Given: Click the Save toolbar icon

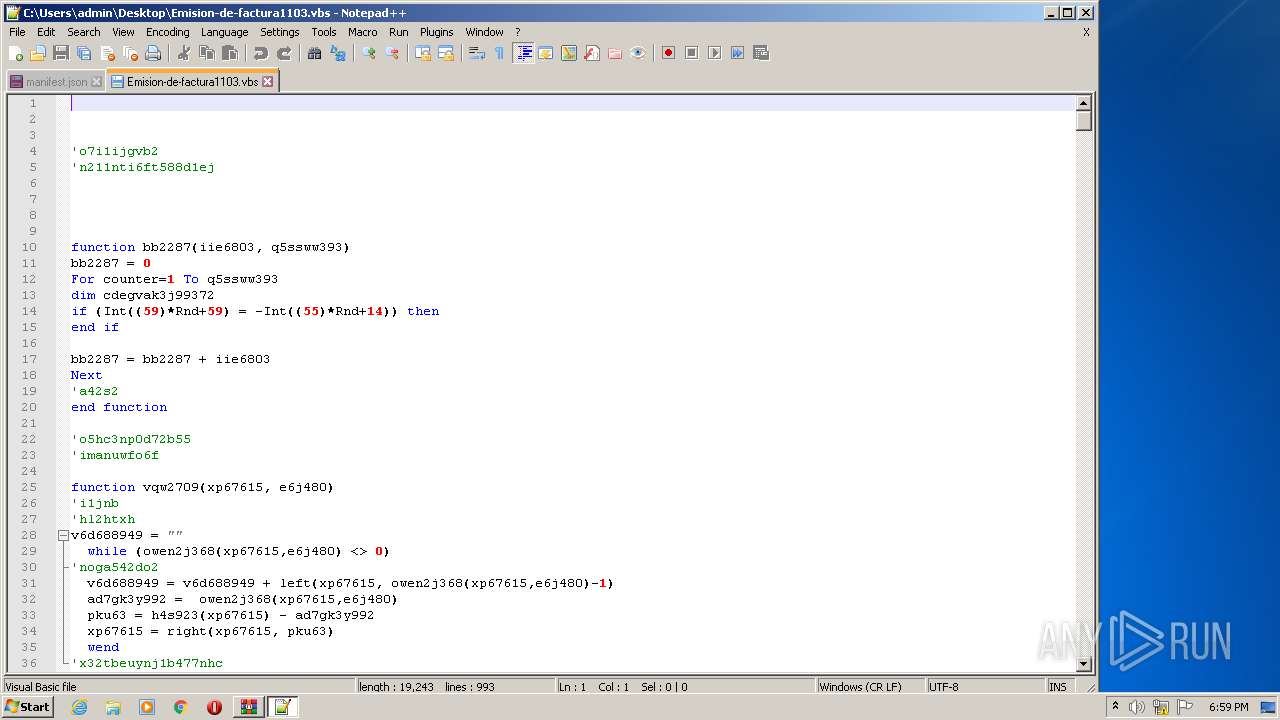Looking at the screenshot, I should coord(61,53).
